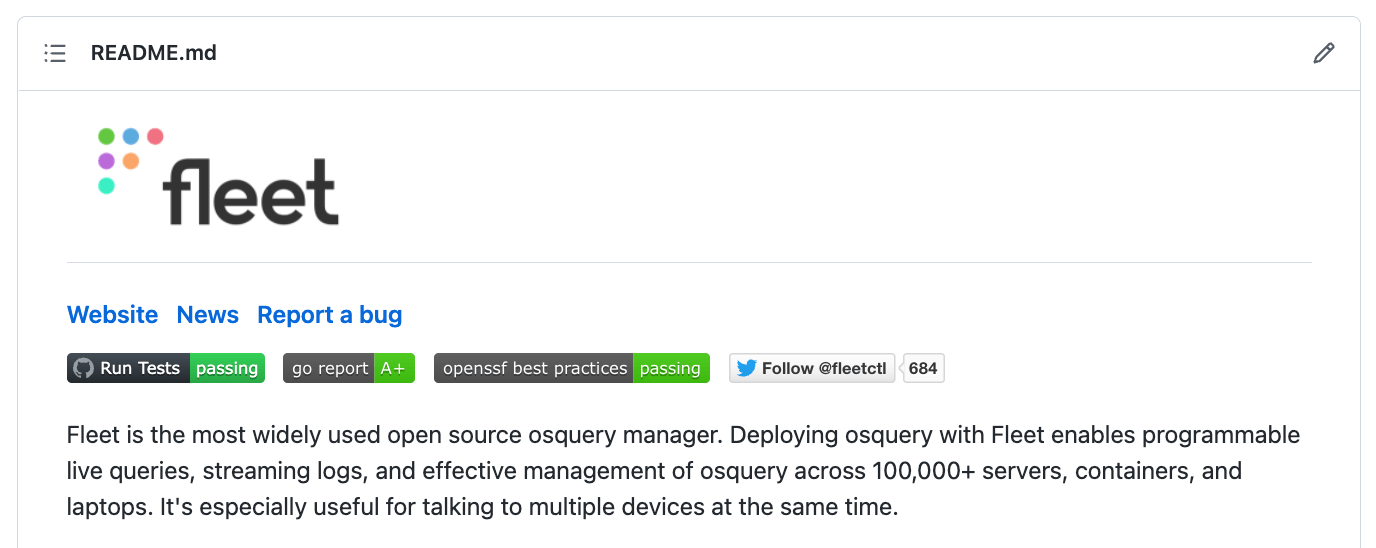Click the GitHub octocat icon on Run Tests badge

coord(83,368)
